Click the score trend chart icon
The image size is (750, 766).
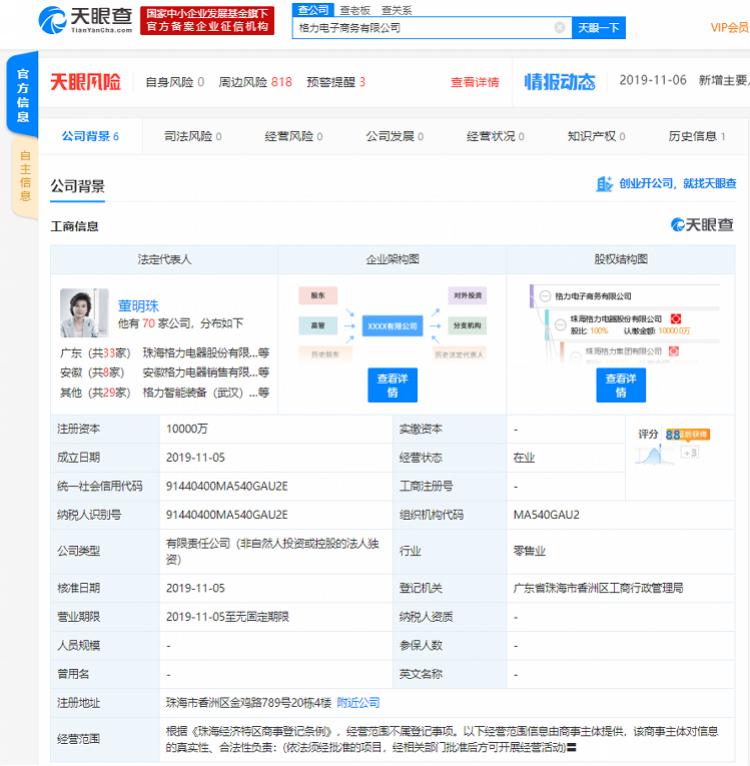654,455
